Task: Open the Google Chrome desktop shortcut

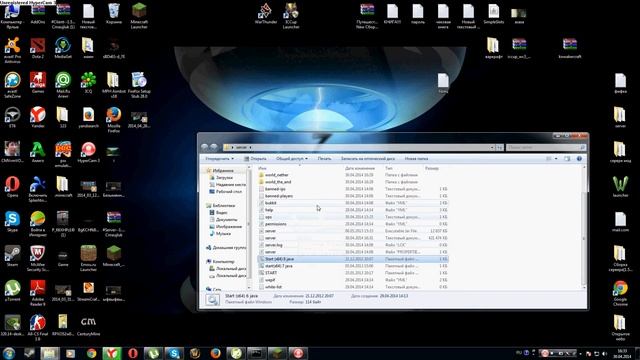Action: 620,293
